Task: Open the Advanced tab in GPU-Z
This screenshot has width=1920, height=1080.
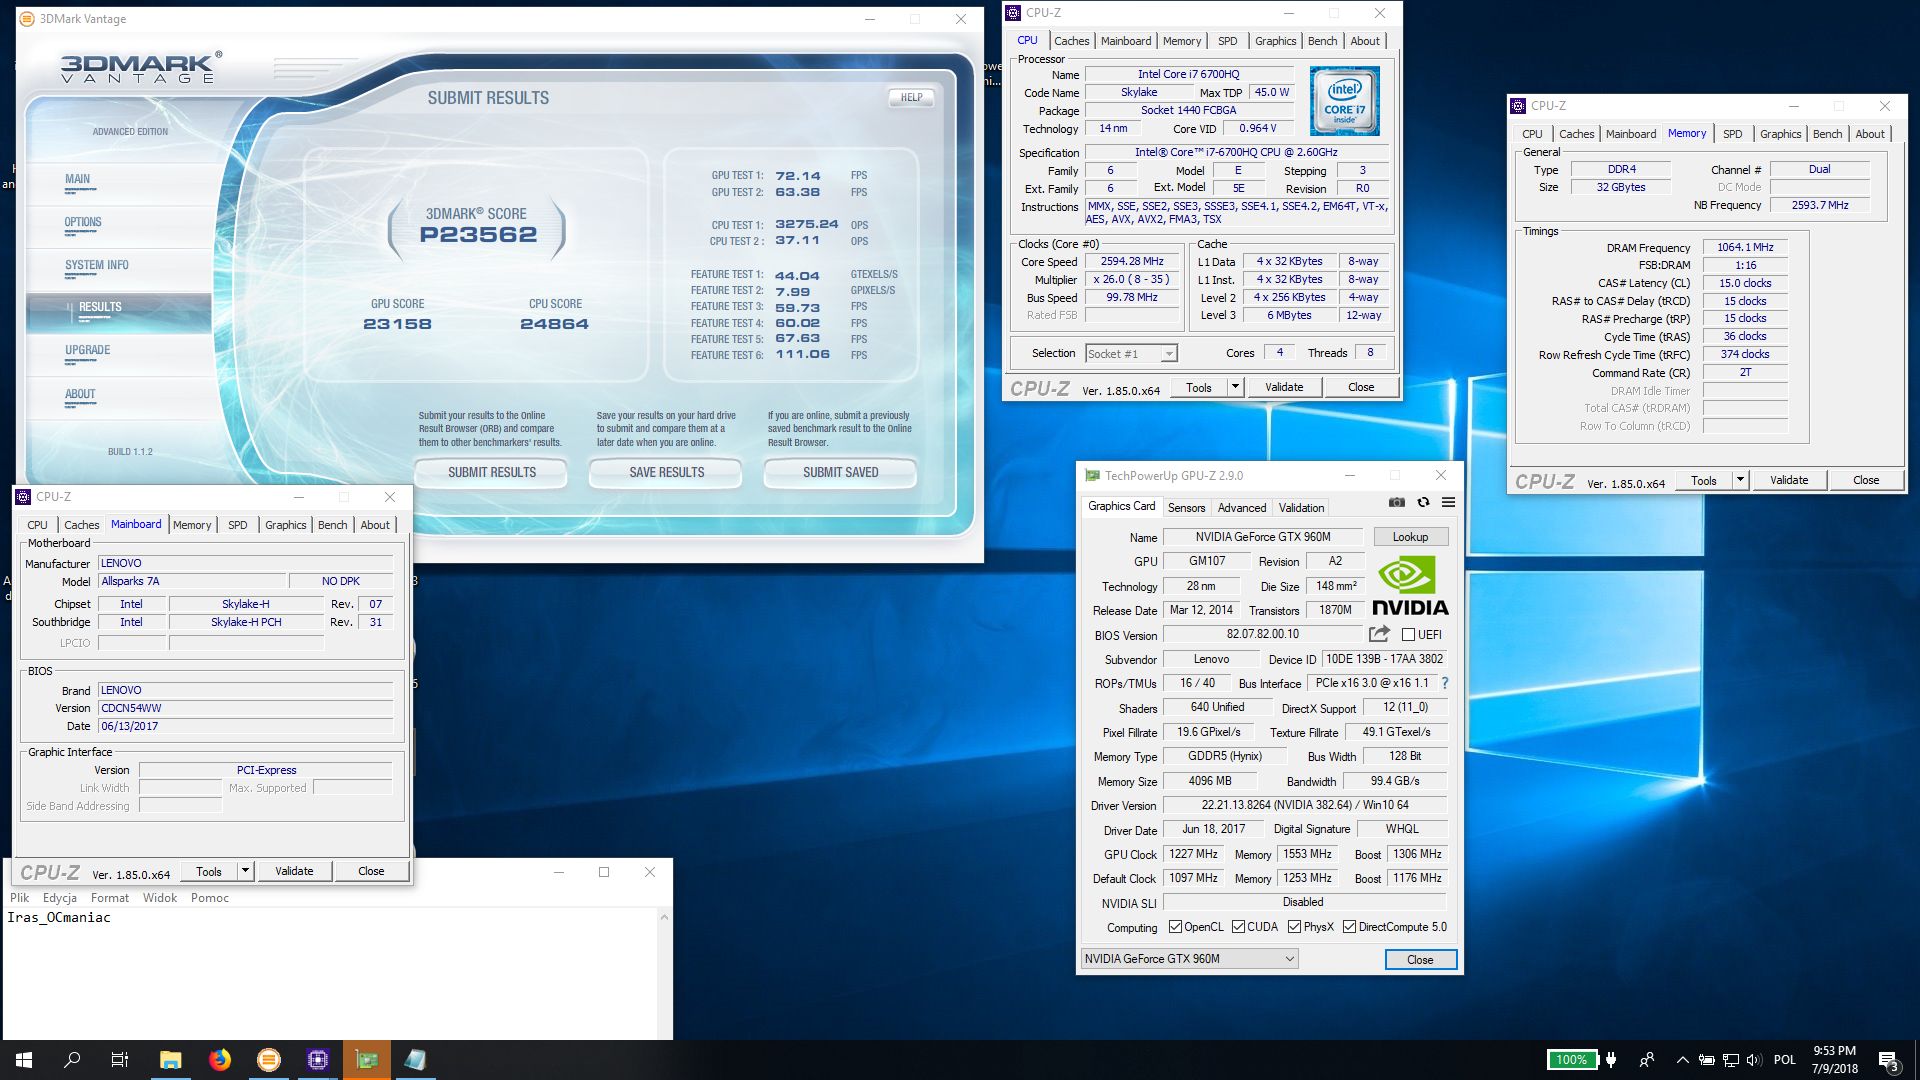Action: coord(1242,508)
